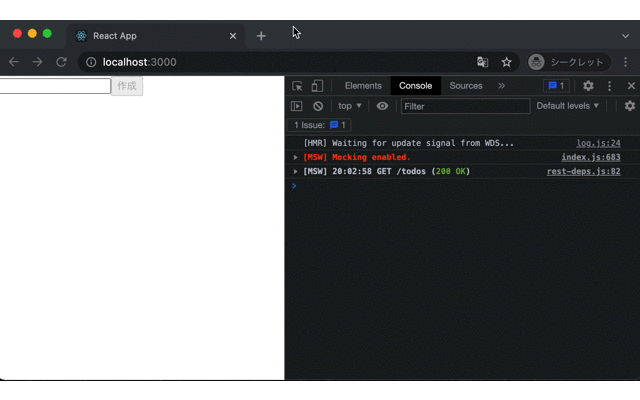This screenshot has height=400, width=640.
Task: Open the top JavaScript context dropdown
Action: pos(350,106)
